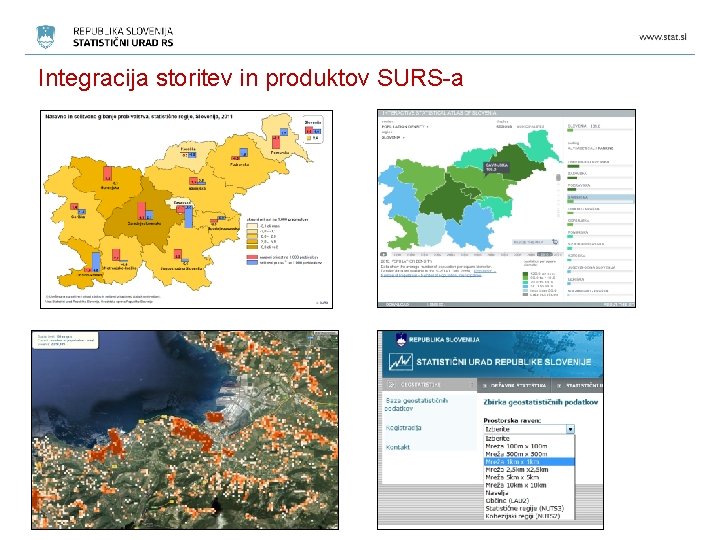This screenshot has width=720, height=540.
Task: Open the partially visible Statistični tab at right
Action: (x=578, y=385)
